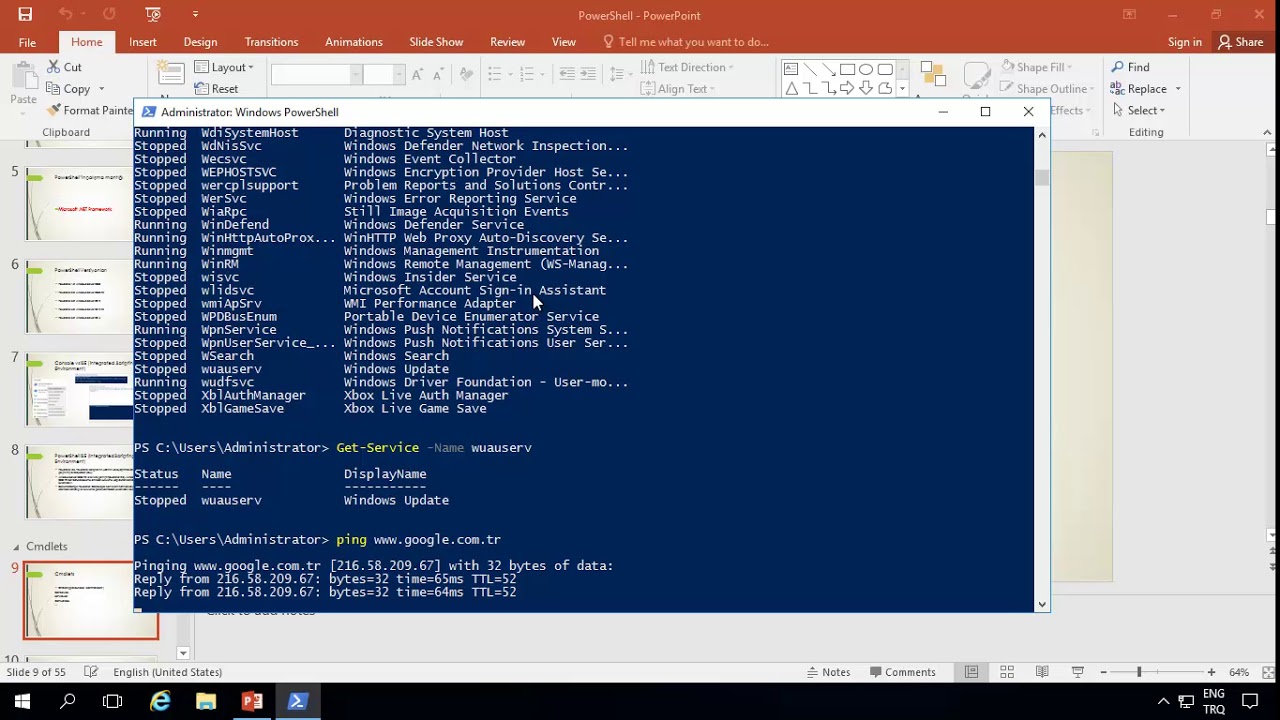Click the PowerShell title bar icon
This screenshot has width=1280, height=720.
(149, 112)
